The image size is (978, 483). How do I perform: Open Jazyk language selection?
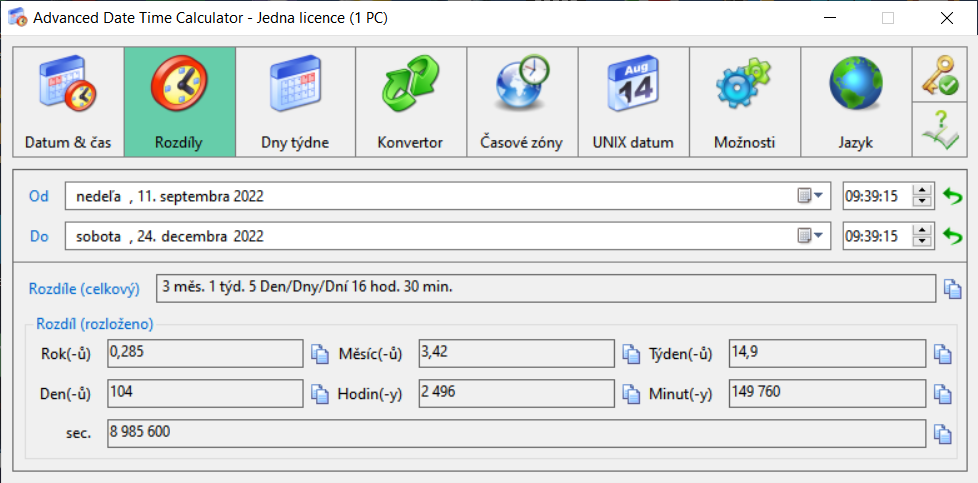point(855,102)
